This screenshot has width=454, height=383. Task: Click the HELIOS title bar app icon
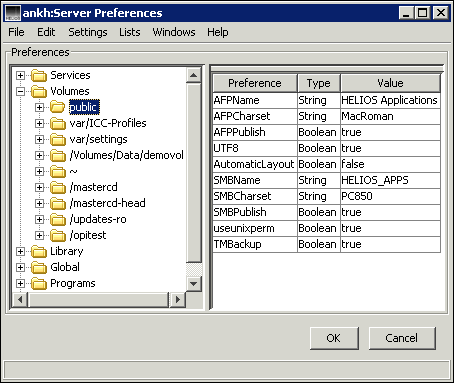click(13, 13)
